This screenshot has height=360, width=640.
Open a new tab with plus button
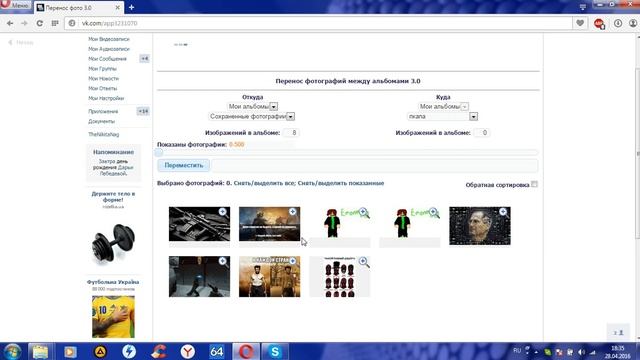click(x=131, y=7)
